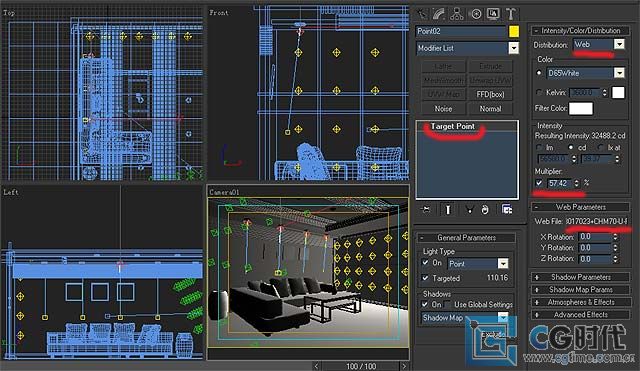Click the Configure Modifier Sets icon
This screenshot has height=371, width=640.
[x=507, y=209]
